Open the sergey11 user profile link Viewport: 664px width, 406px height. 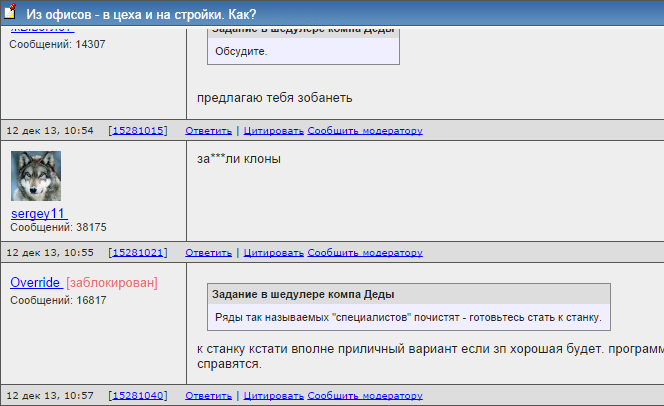click(38, 213)
